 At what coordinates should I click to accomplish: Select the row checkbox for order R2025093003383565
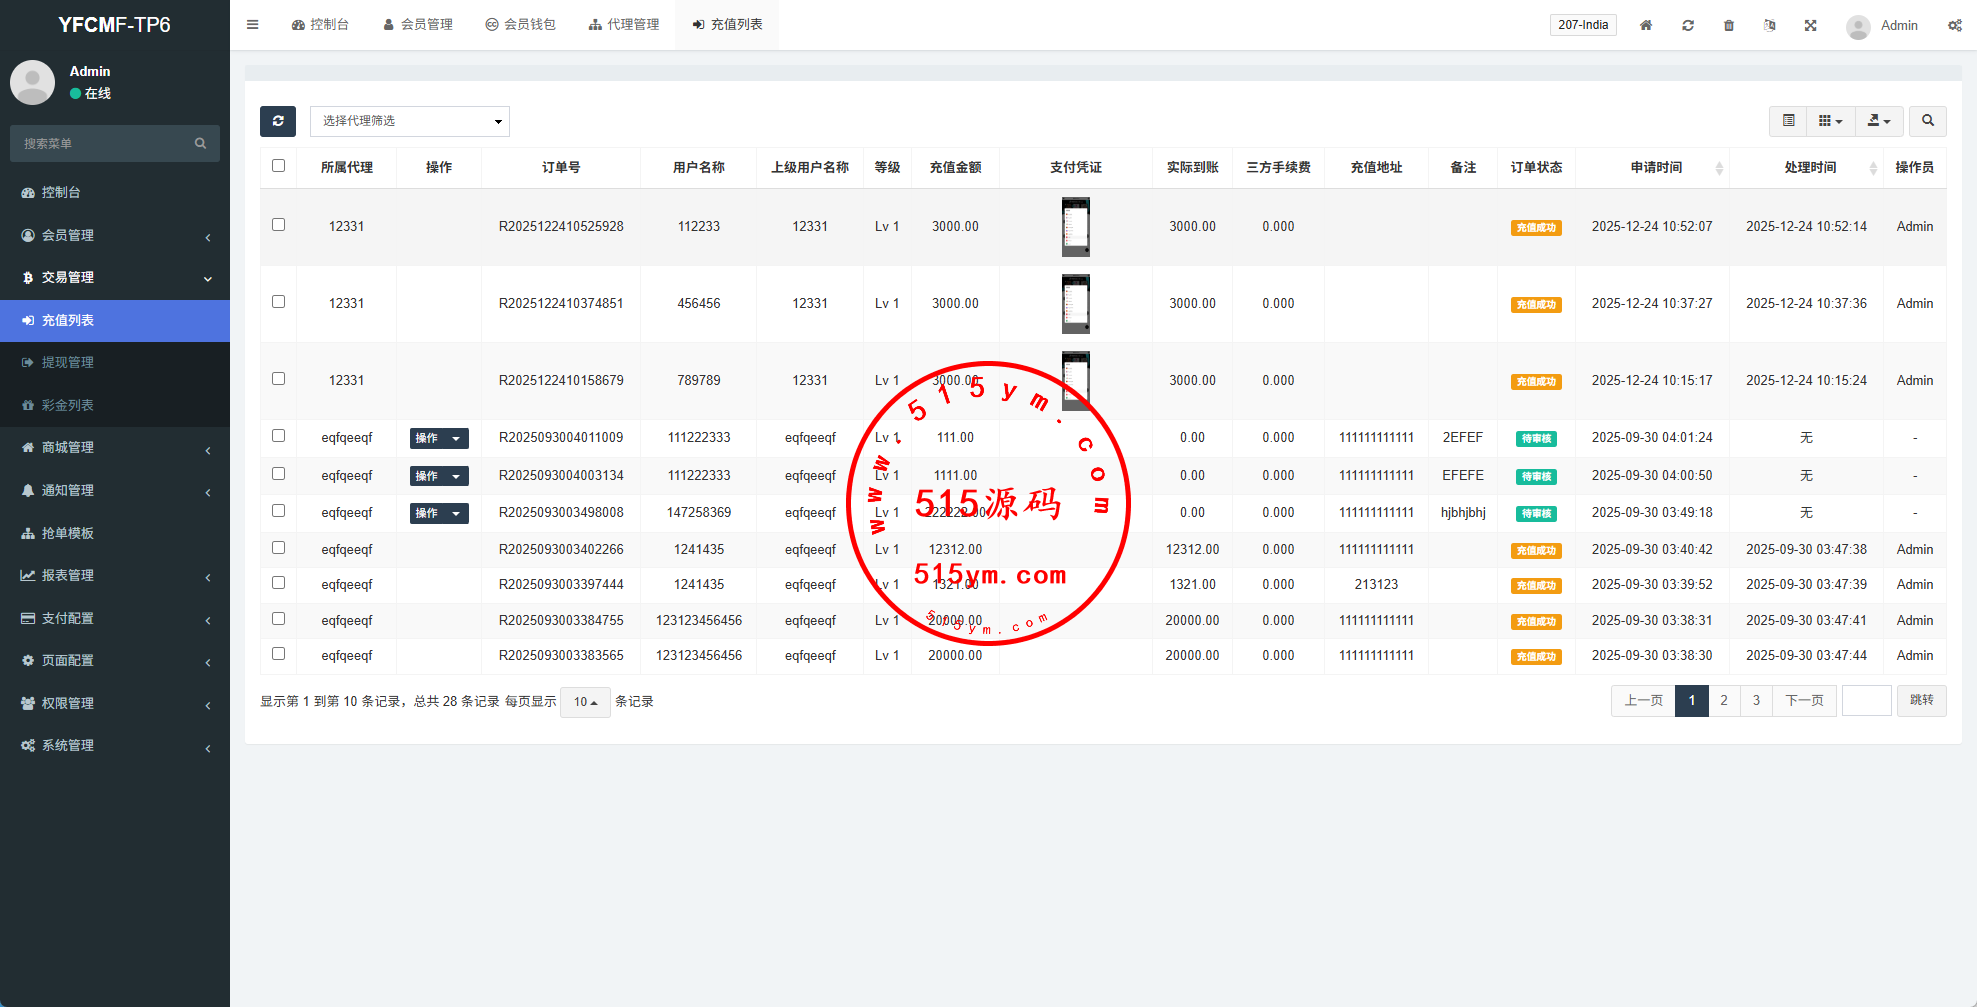point(279,654)
